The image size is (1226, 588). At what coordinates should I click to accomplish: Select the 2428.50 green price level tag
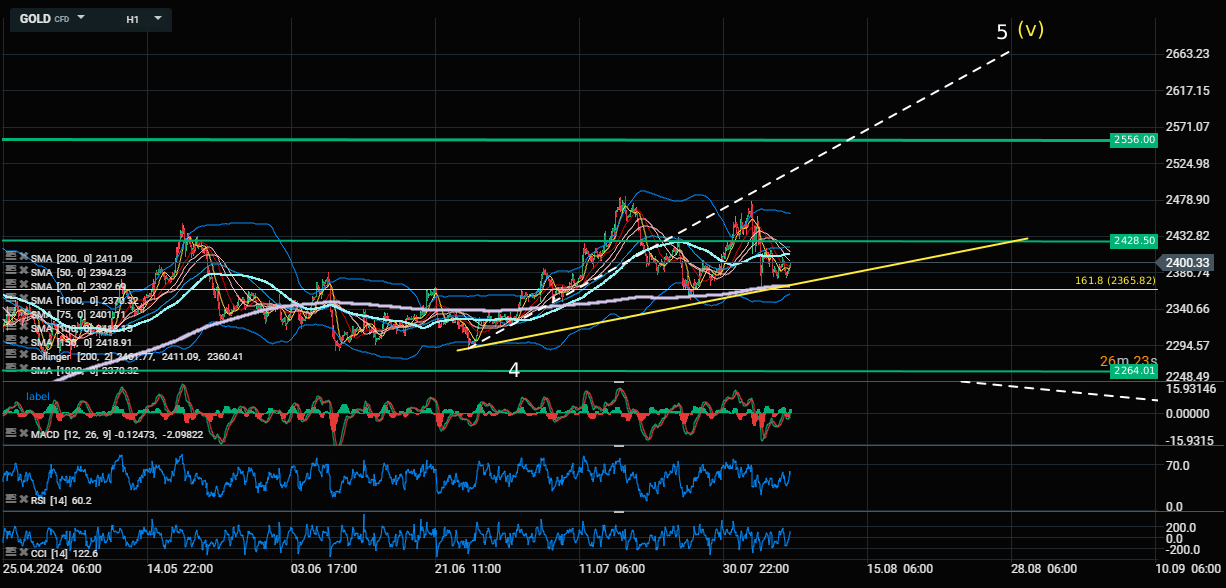point(1133,241)
